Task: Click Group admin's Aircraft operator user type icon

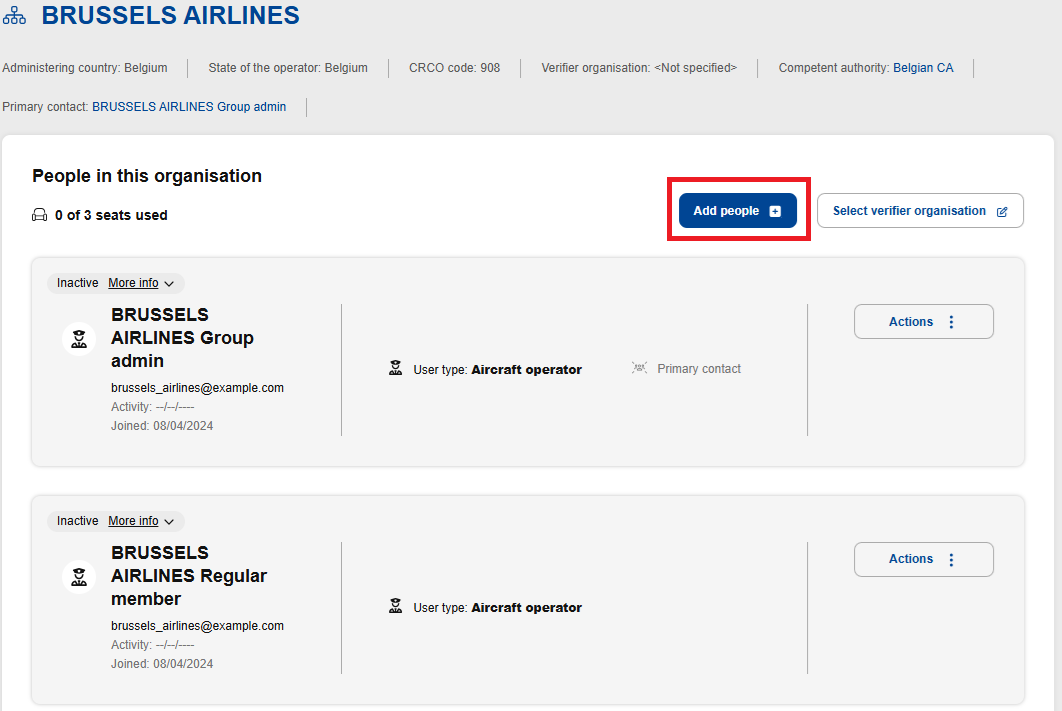Action: [396, 369]
